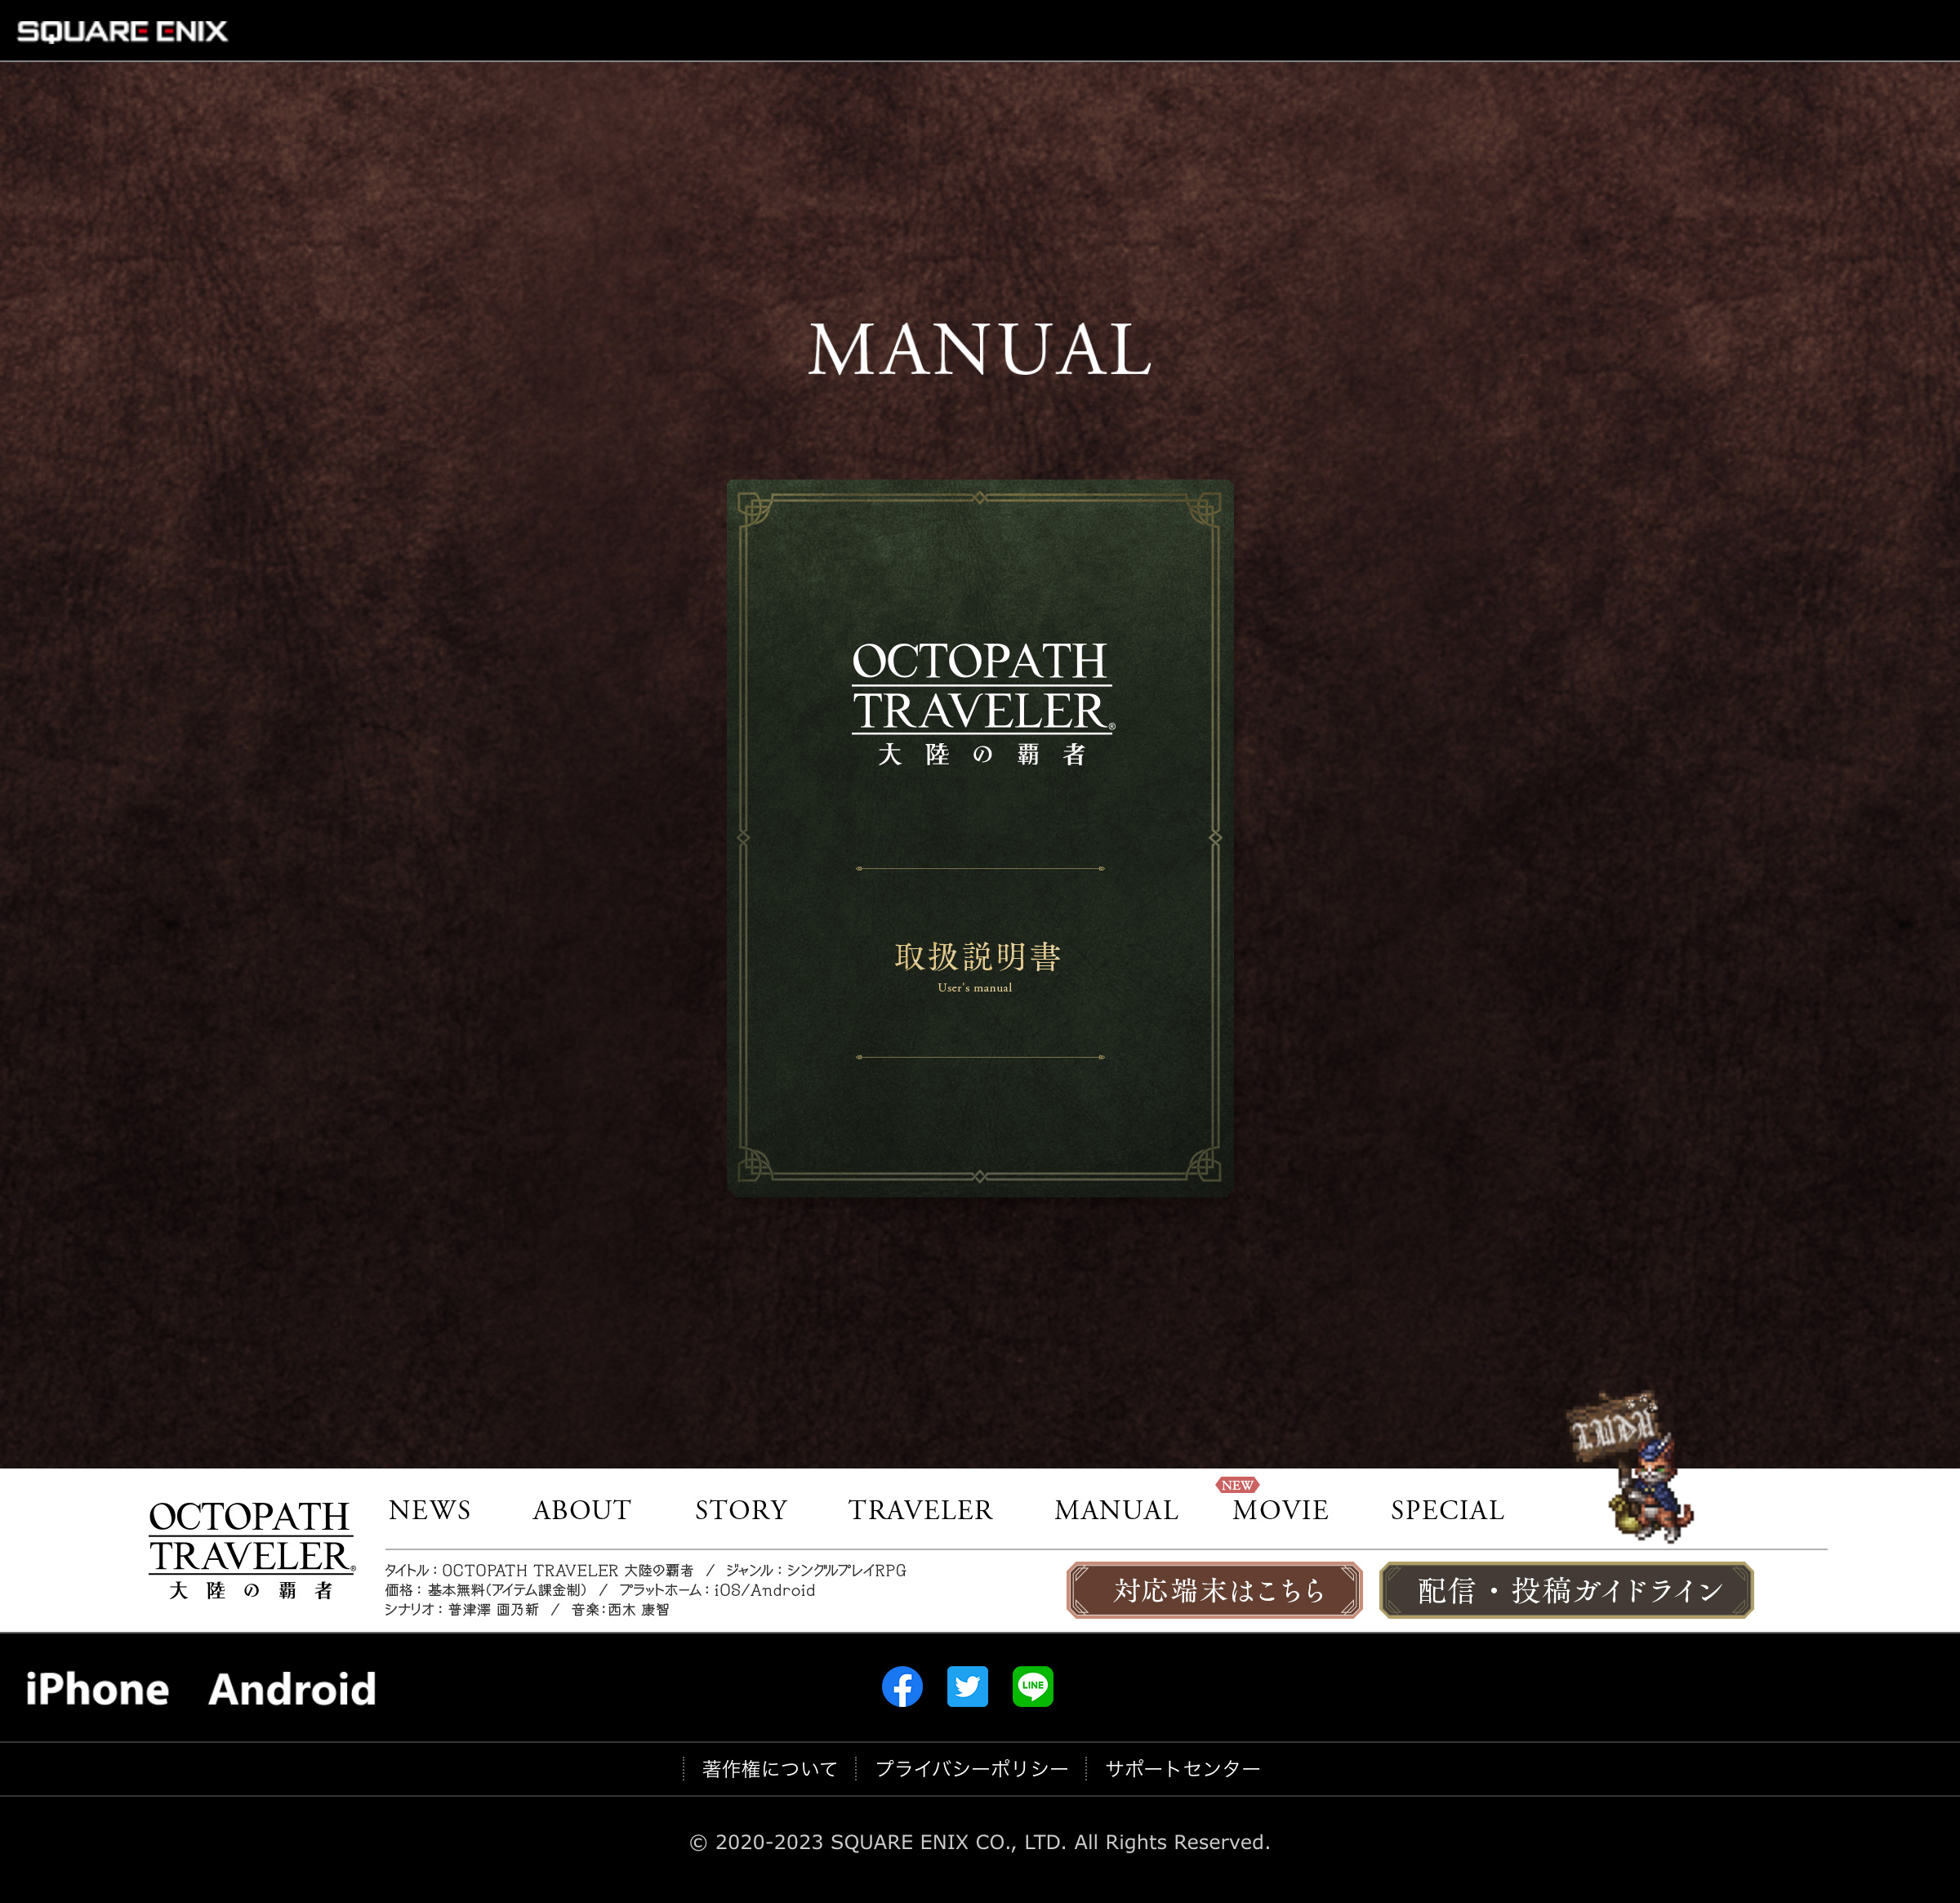This screenshot has height=1903, width=1960.
Task: Open the Android download link
Action: pos(292,1690)
